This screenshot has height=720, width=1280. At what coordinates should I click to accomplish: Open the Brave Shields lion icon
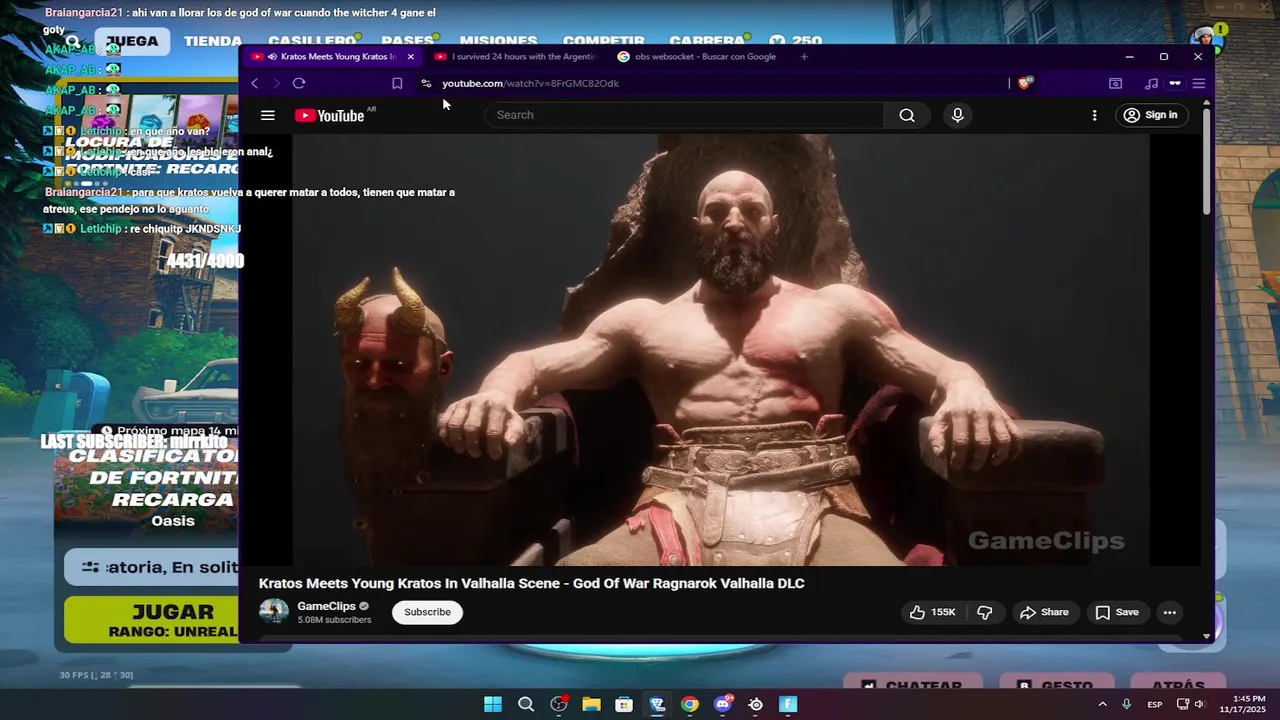point(1024,83)
